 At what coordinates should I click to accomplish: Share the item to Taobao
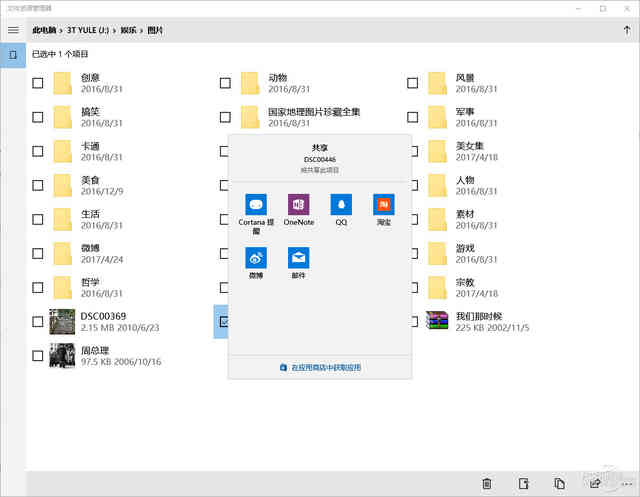pyautogui.click(x=383, y=205)
